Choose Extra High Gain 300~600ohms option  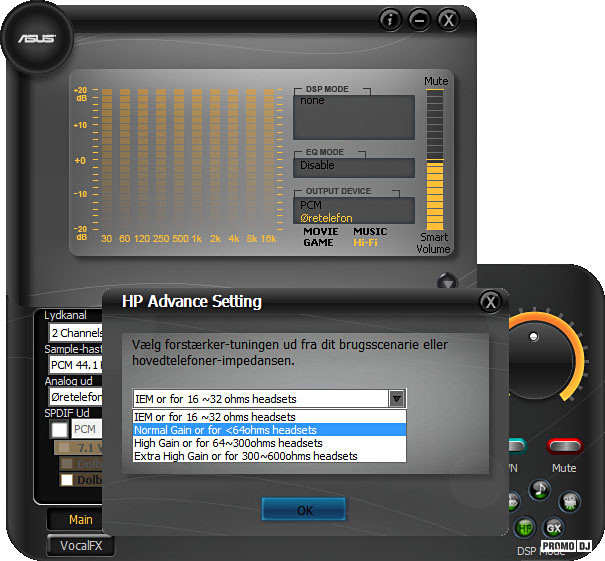245,456
